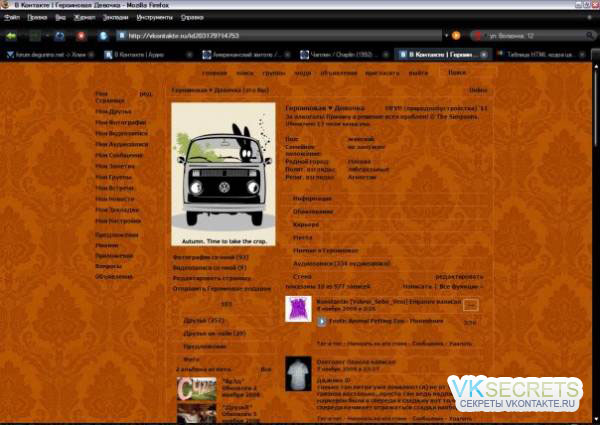
Task: Click the purple avatar of the first wall post
Action: [298, 309]
